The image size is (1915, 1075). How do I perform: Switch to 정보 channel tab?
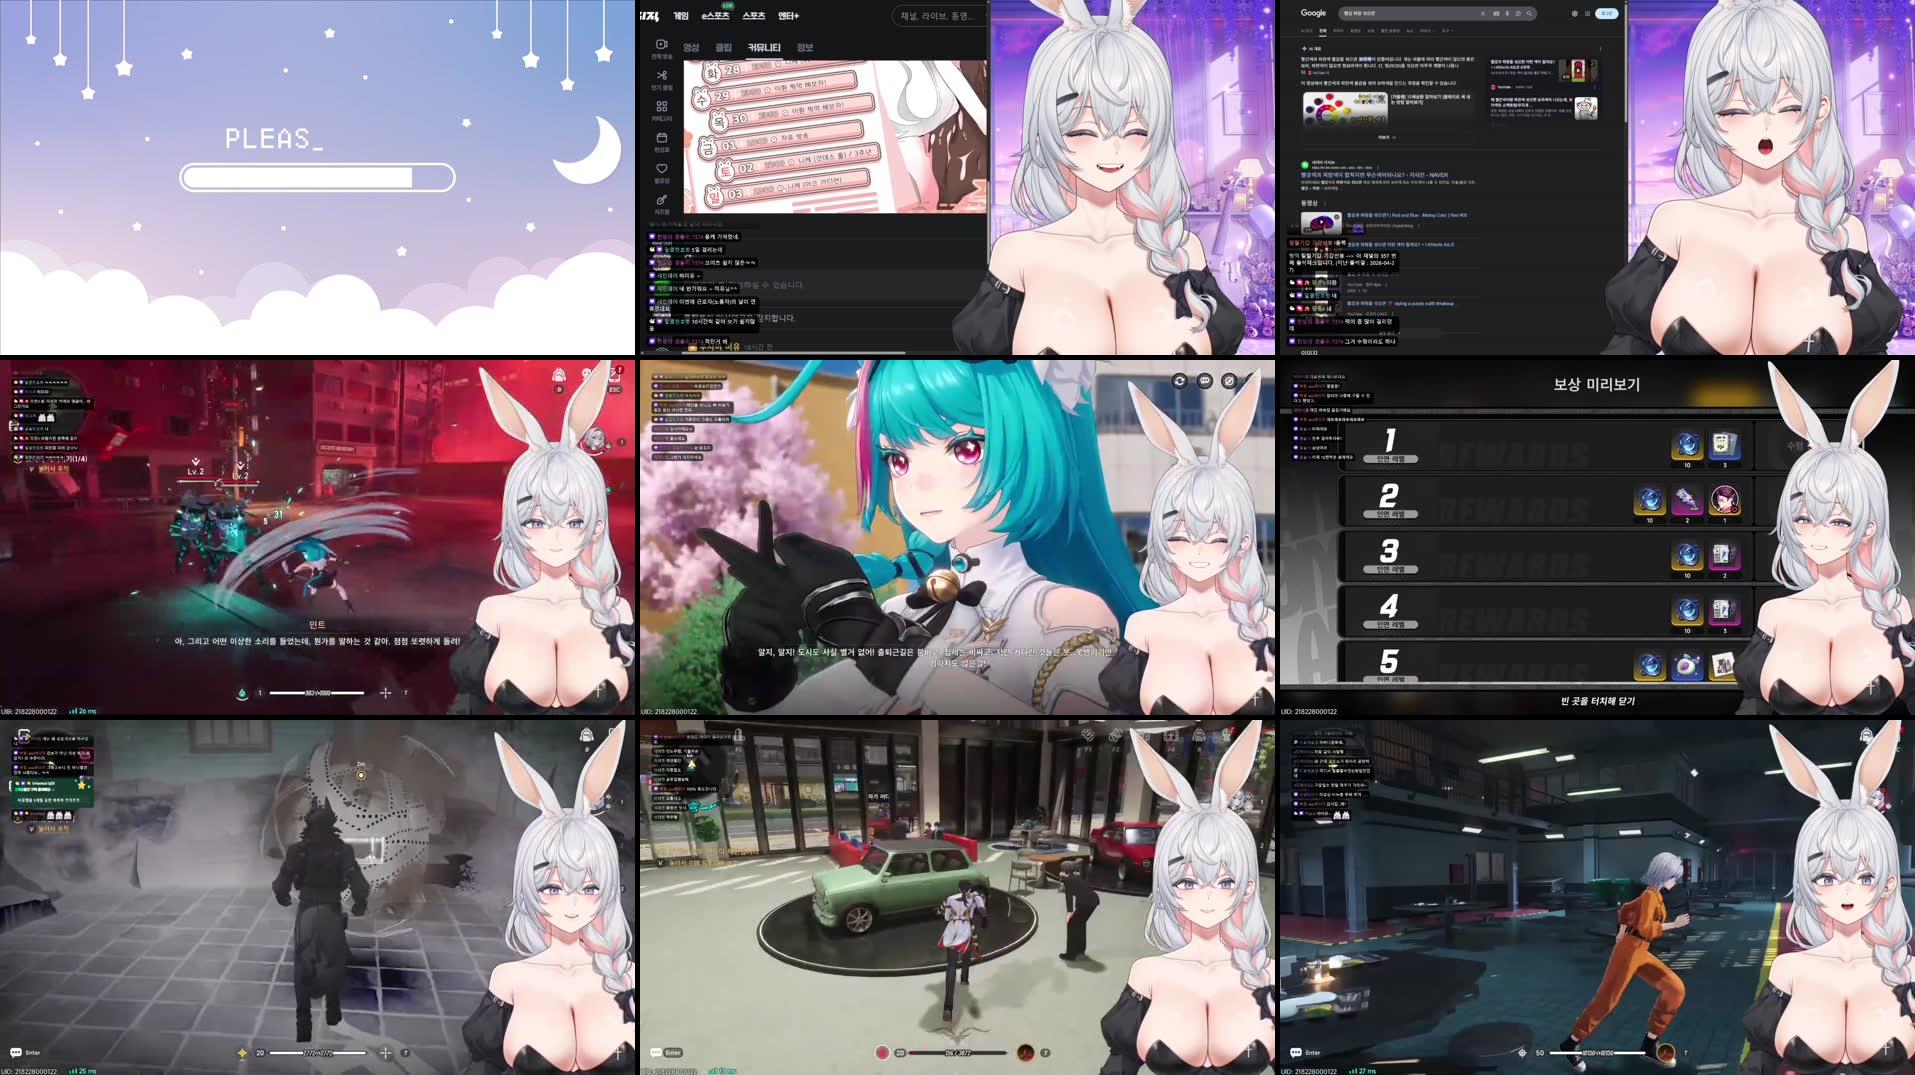pyautogui.click(x=805, y=47)
